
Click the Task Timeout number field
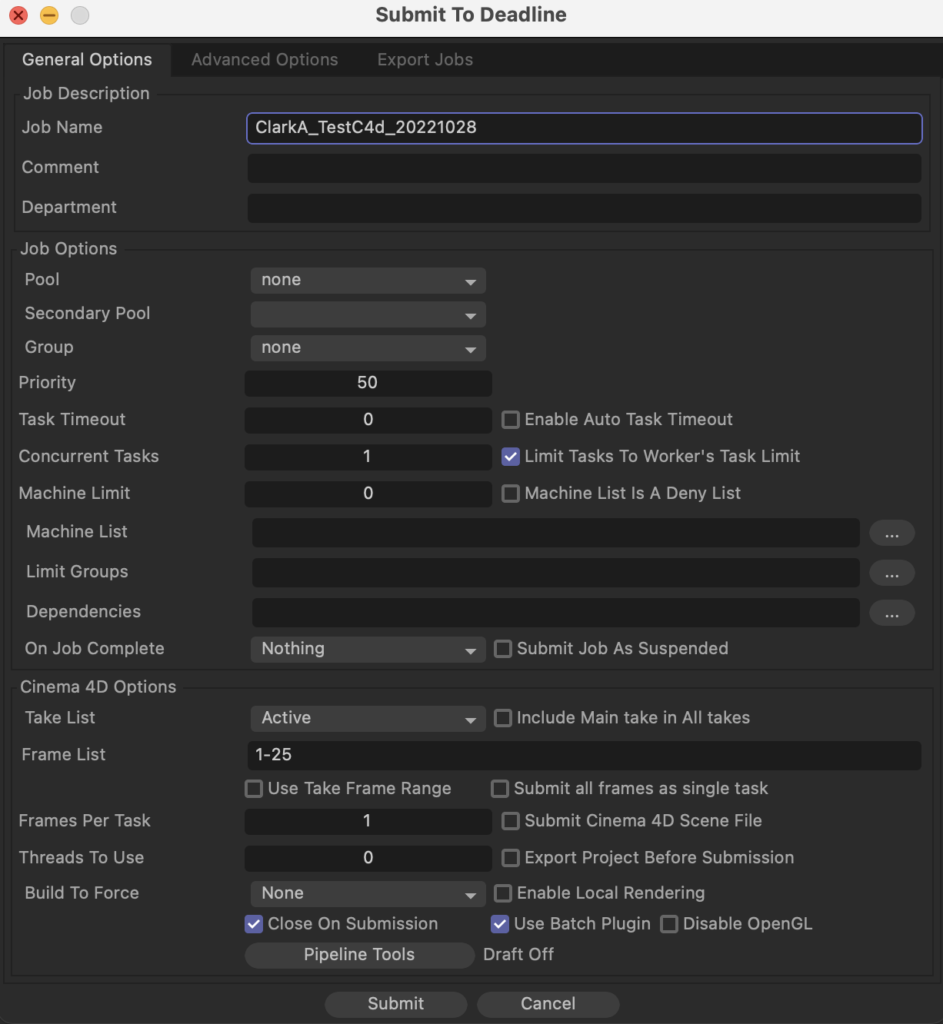pyautogui.click(x=368, y=420)
